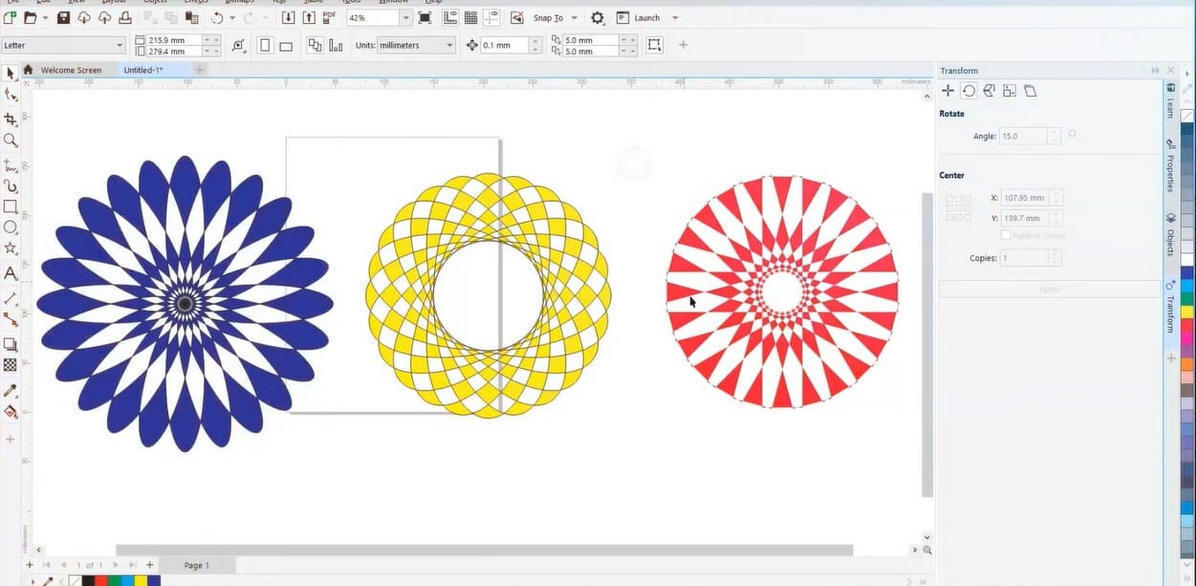
Task: Open the Properties docker tab
Action: tap(1170, 166)
